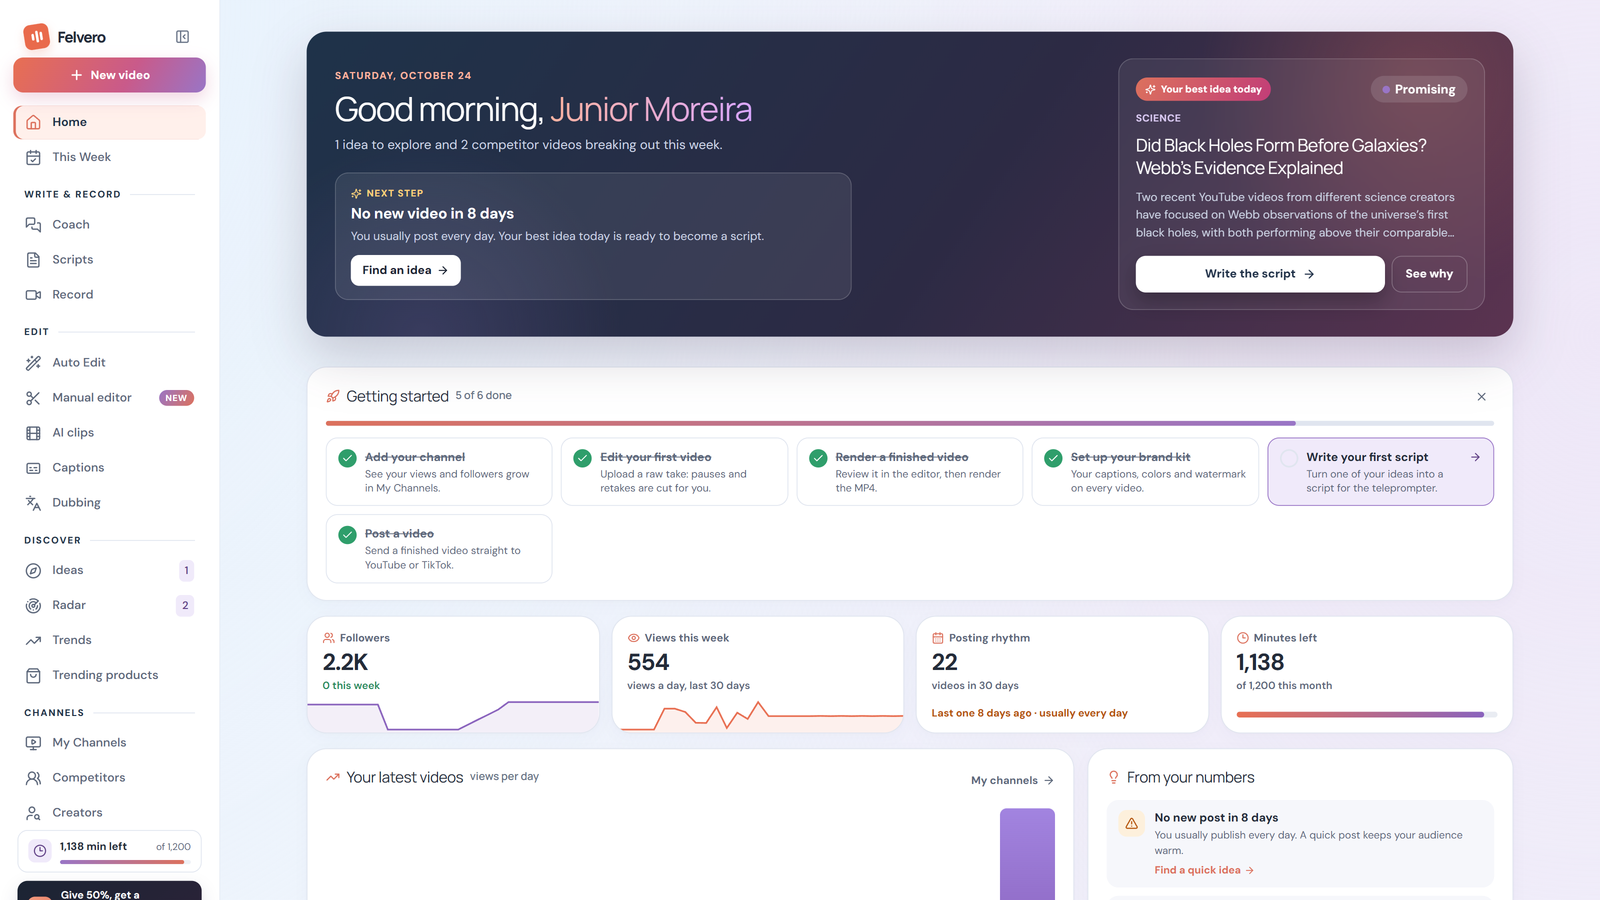Click the Edit your first video checkmark

click(x=582, y=458)
